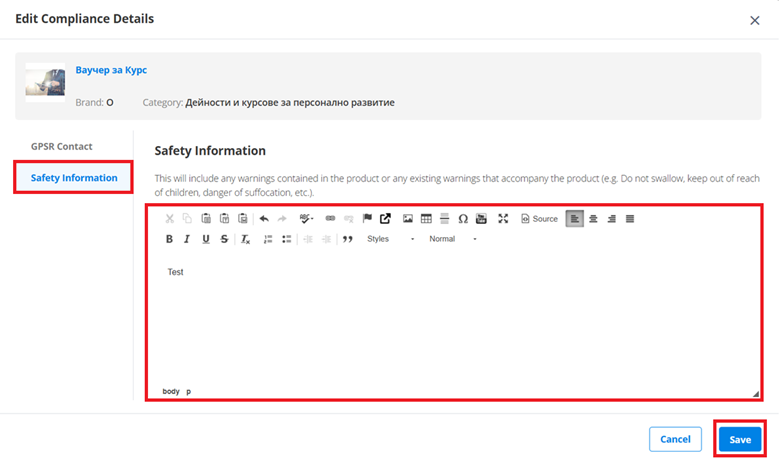Increase the indent
This screenshot has height=462, width=780.
326,239
